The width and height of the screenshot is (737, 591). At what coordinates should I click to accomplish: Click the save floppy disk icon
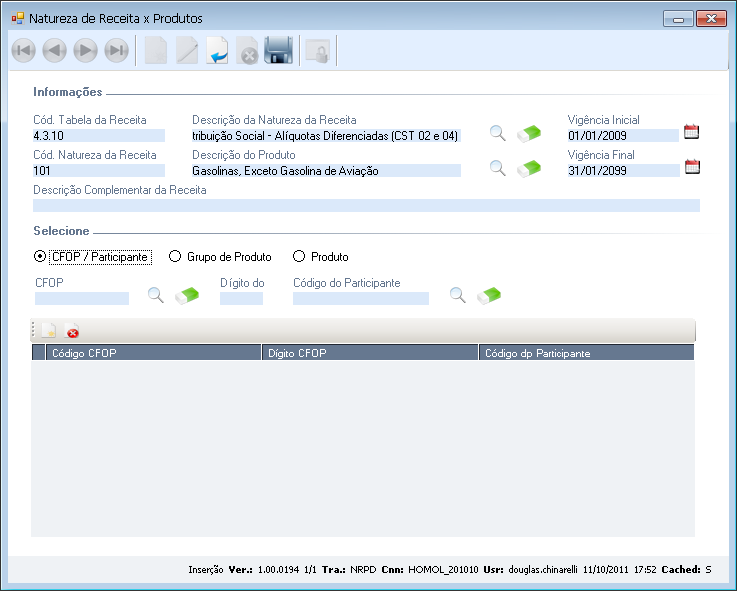pos(278,51)
